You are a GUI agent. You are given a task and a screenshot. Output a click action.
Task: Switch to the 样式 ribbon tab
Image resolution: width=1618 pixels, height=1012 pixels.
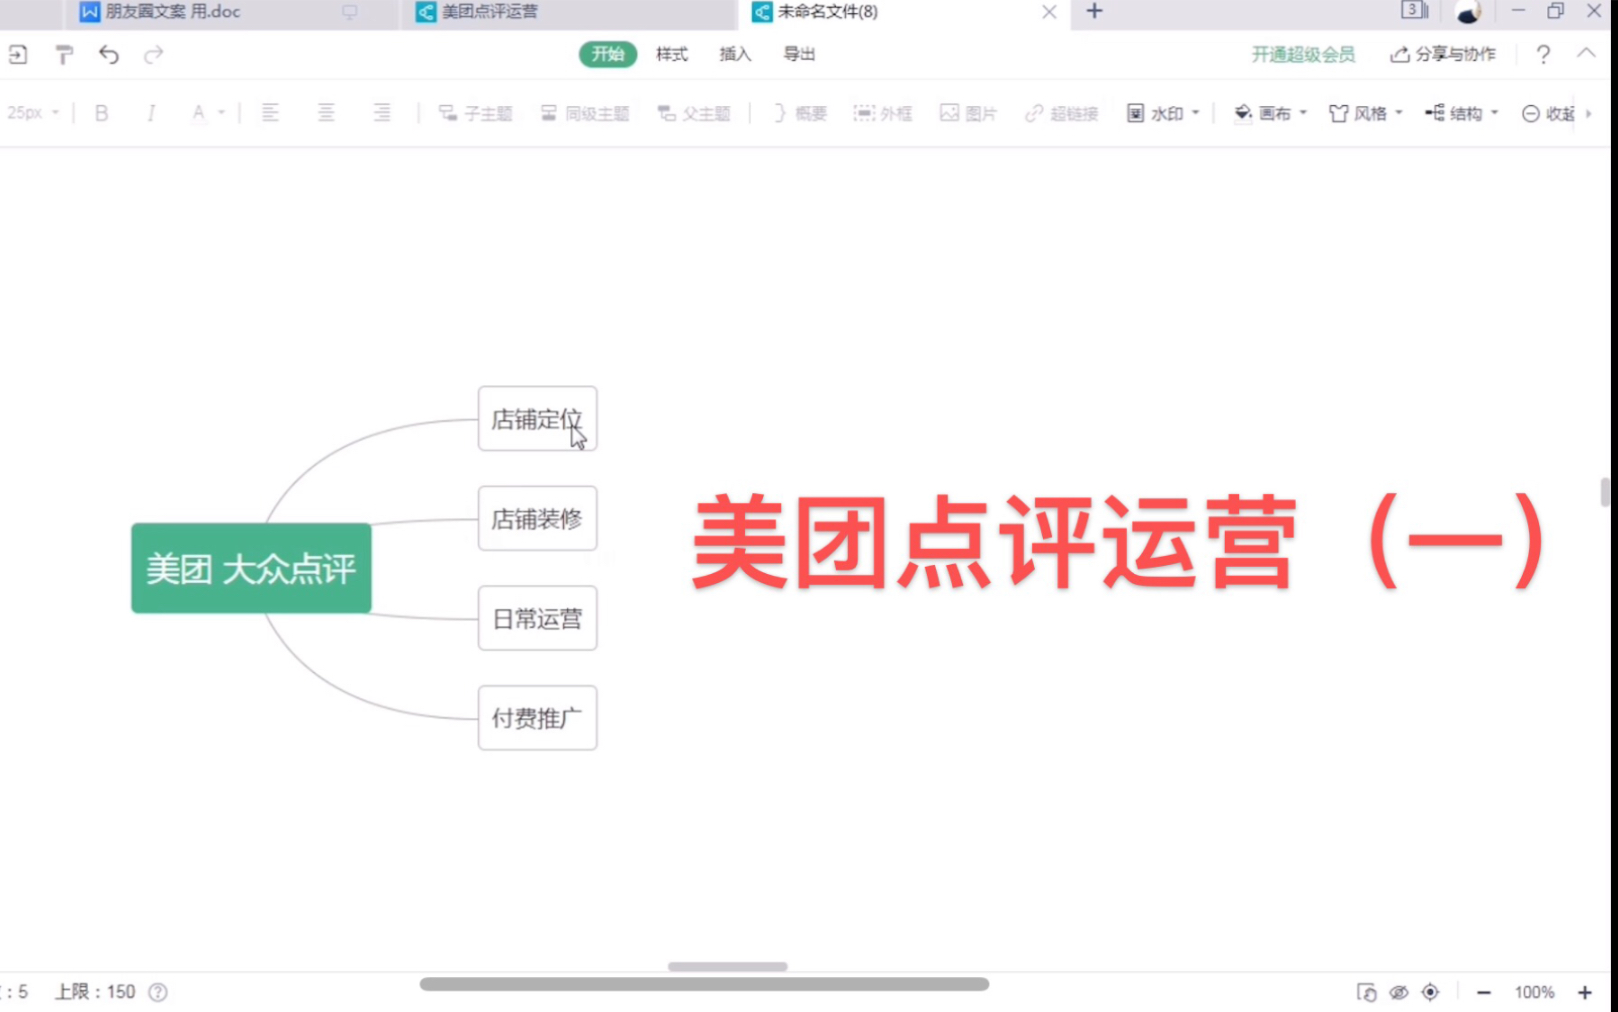(672, 54)
